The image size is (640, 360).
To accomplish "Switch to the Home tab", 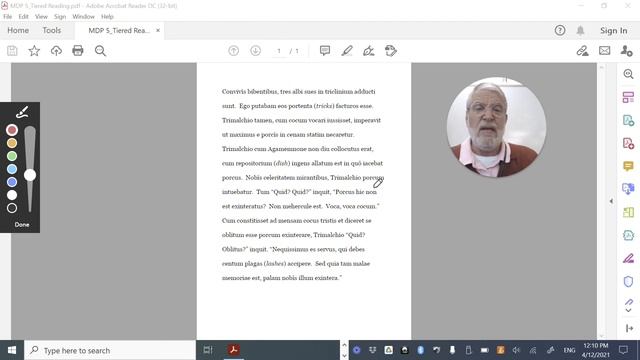I will 18,31.
